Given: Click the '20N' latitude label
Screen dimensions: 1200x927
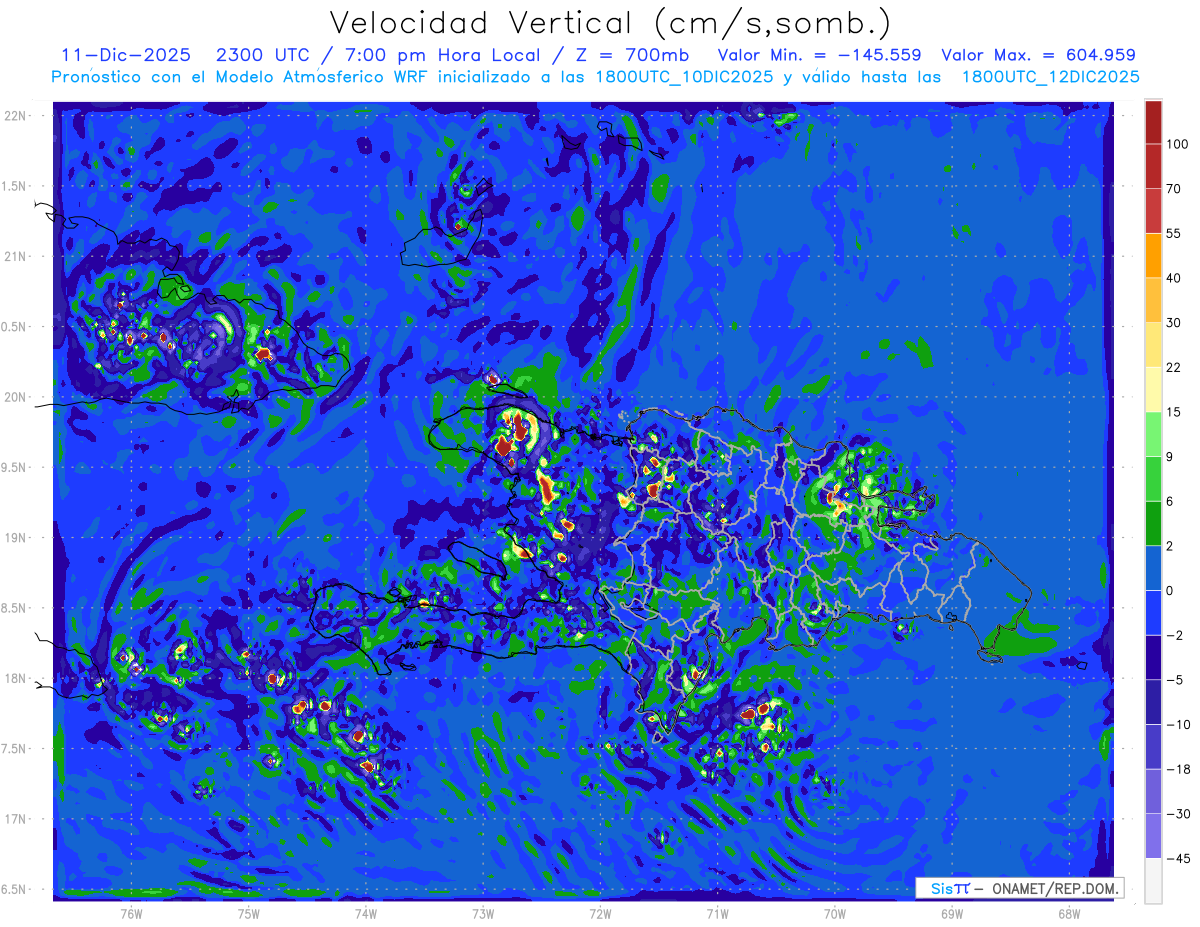Looking at the screenshot, I should click(x=16, y=397).
